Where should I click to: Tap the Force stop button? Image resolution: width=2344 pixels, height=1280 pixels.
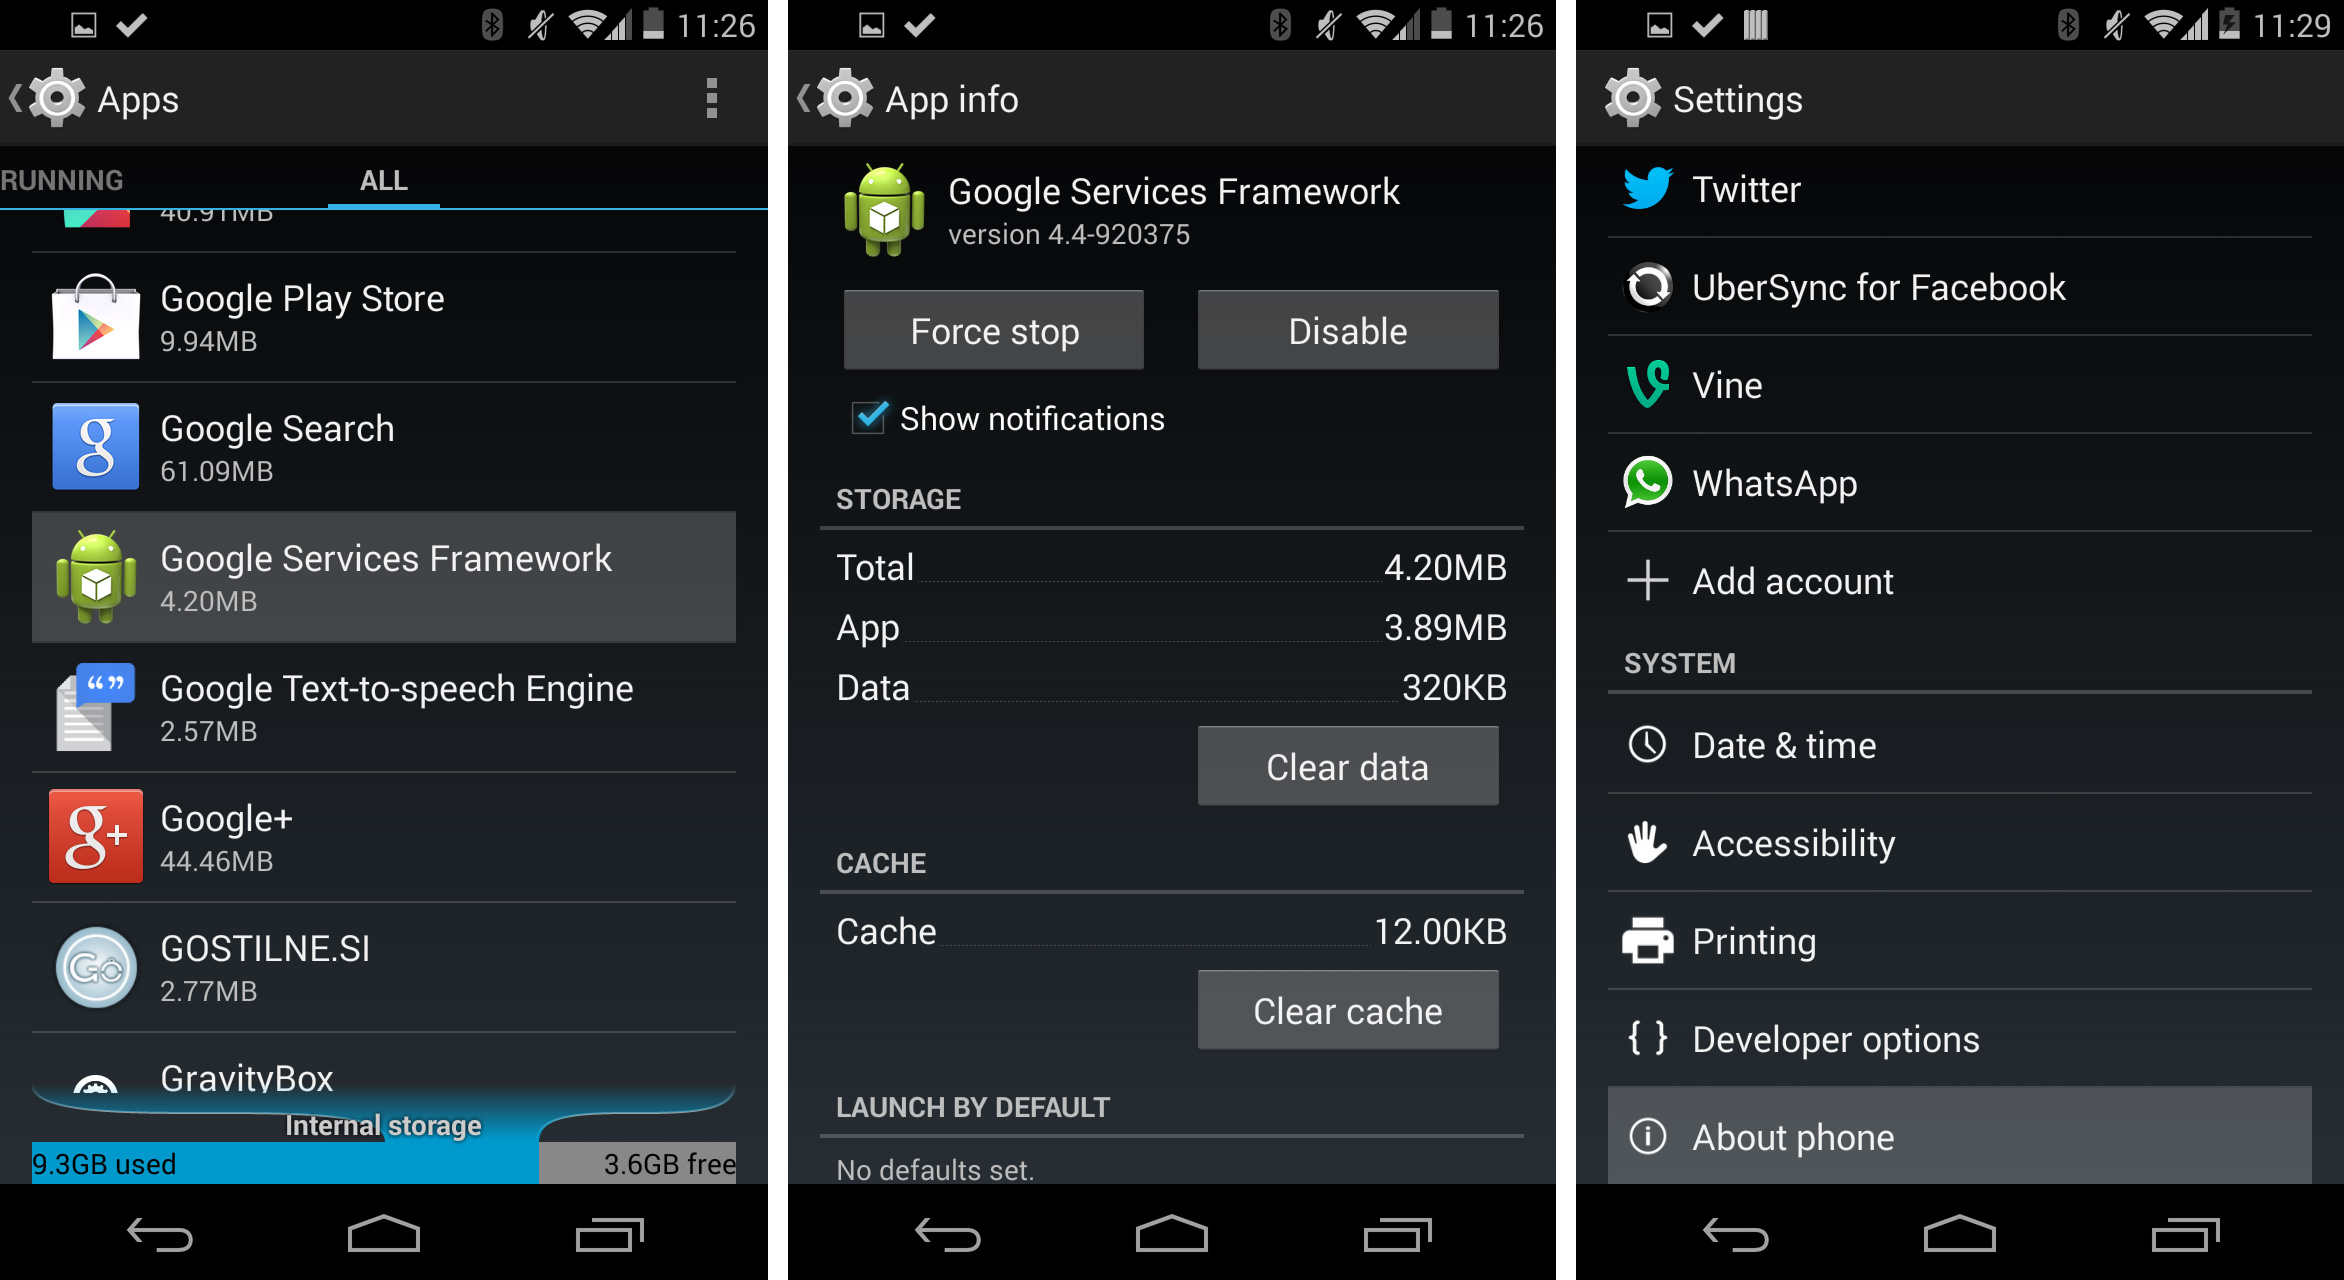(994, 330)
